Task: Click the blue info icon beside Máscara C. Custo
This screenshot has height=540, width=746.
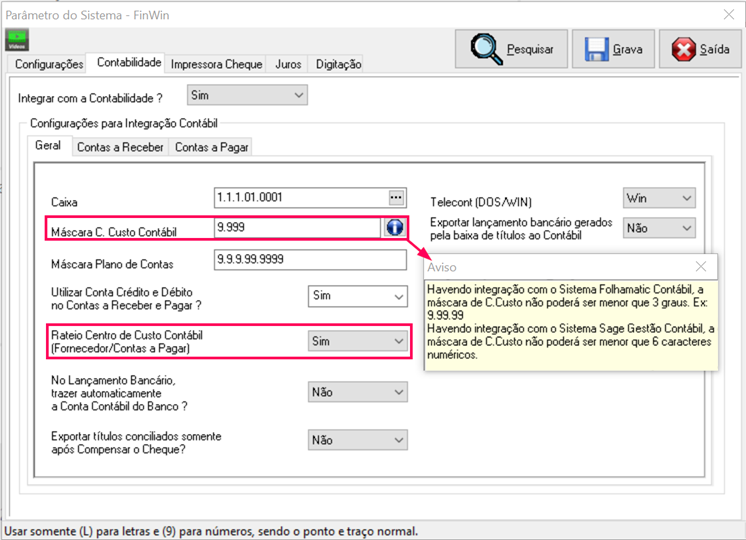Action: [395, 228]
